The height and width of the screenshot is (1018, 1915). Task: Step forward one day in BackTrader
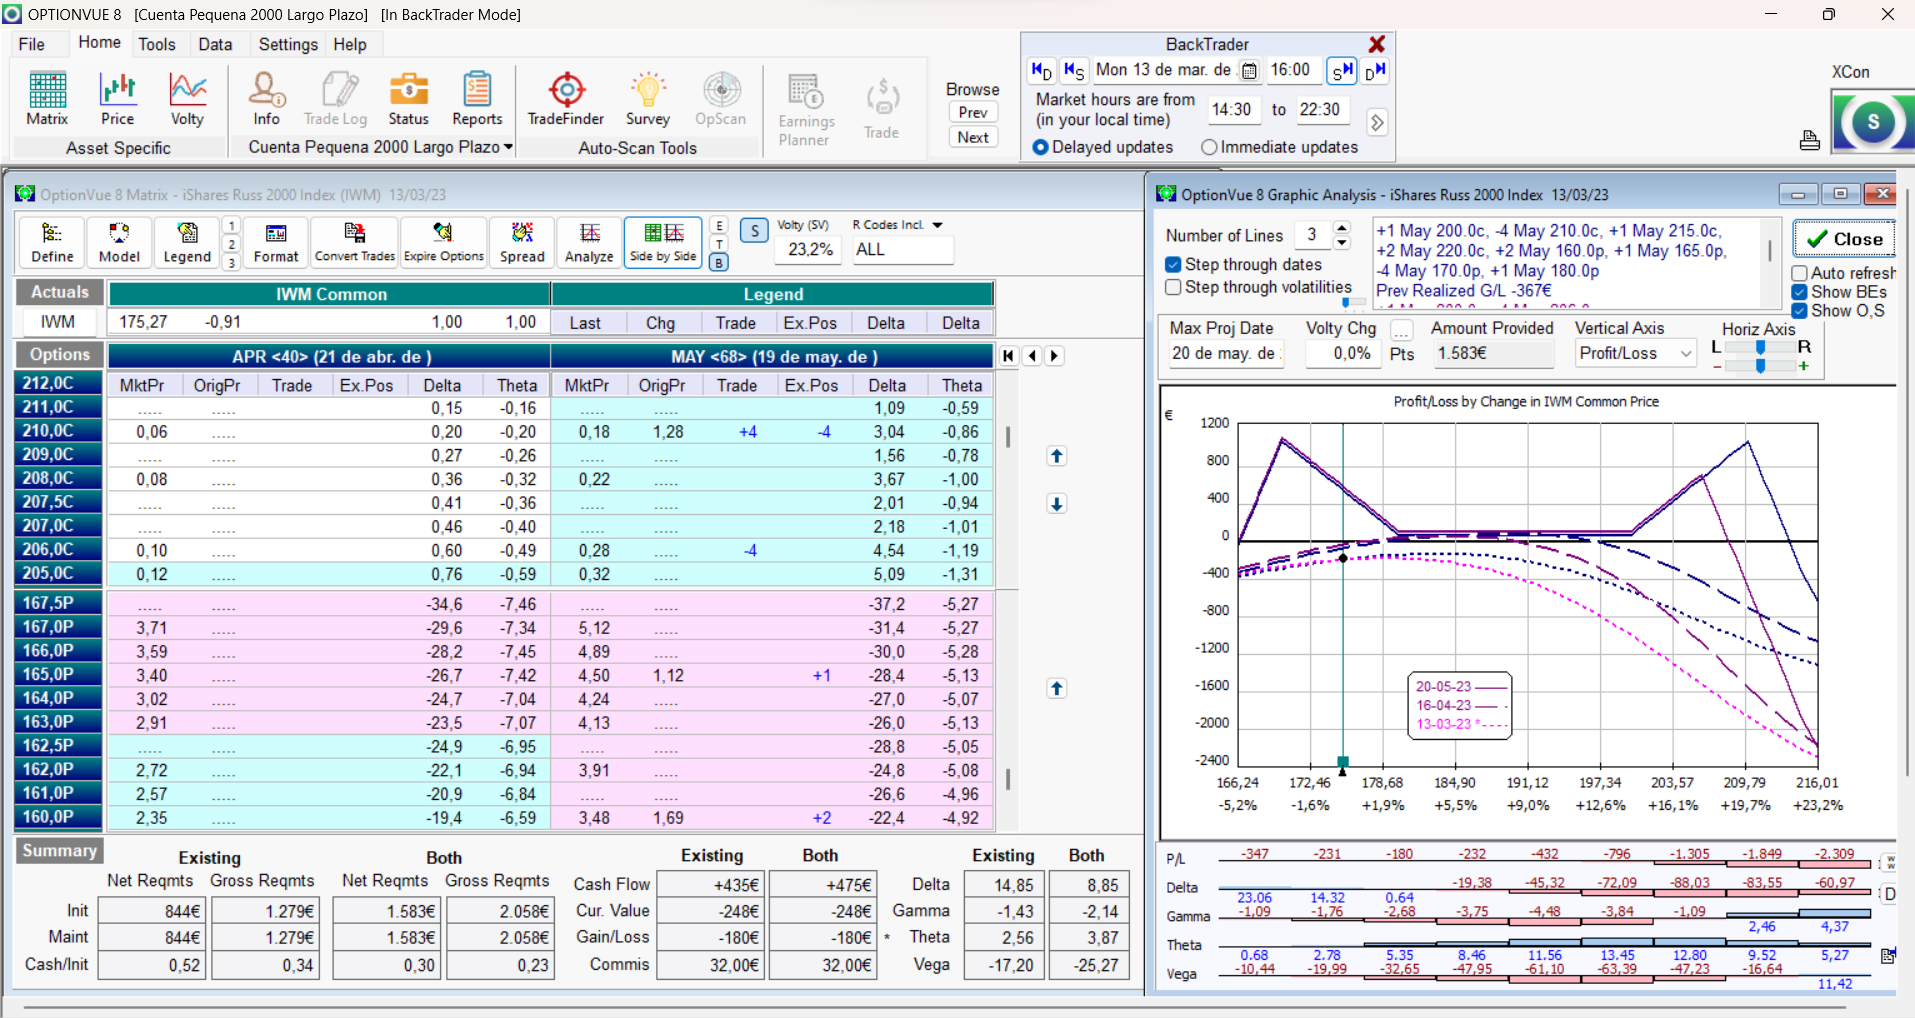(1375, 71)
